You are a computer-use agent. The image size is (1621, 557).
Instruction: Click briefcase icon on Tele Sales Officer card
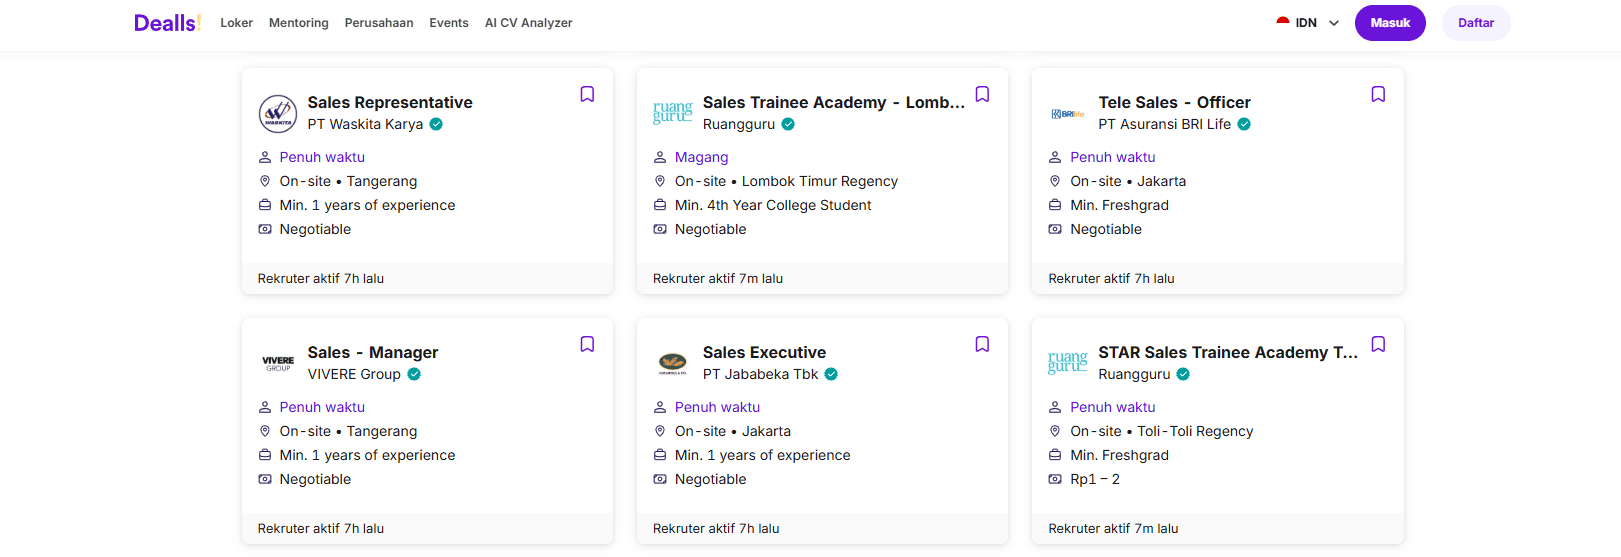pos(1055,205)
